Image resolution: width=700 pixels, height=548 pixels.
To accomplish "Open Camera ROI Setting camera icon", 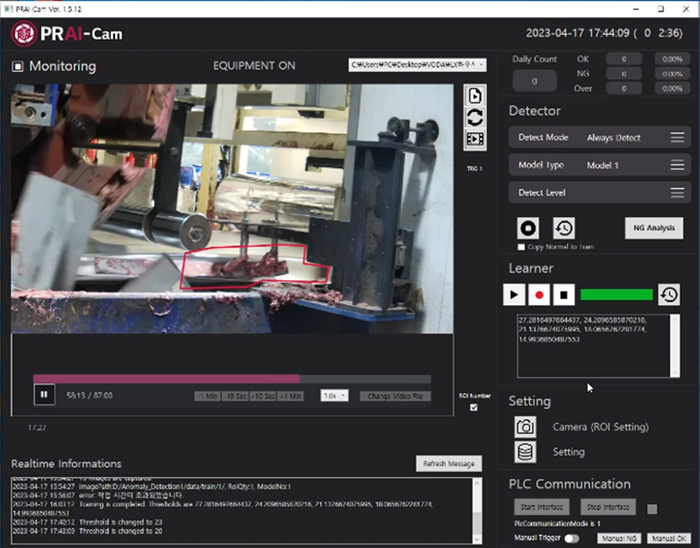I will 525,427.
